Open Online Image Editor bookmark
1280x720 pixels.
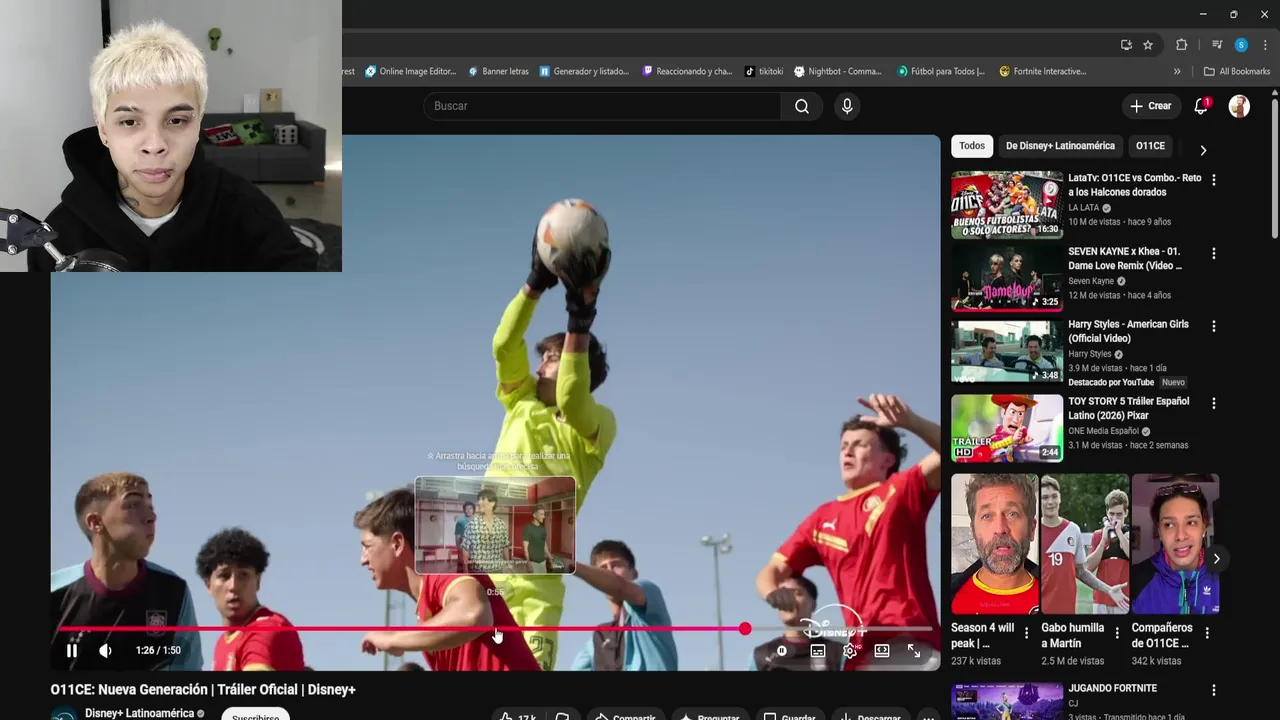point(410,71)
